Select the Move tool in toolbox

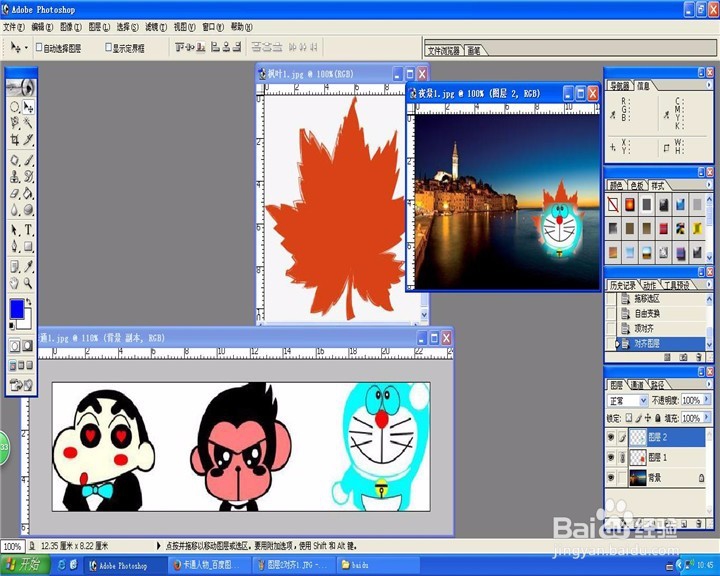coord(28,107)
